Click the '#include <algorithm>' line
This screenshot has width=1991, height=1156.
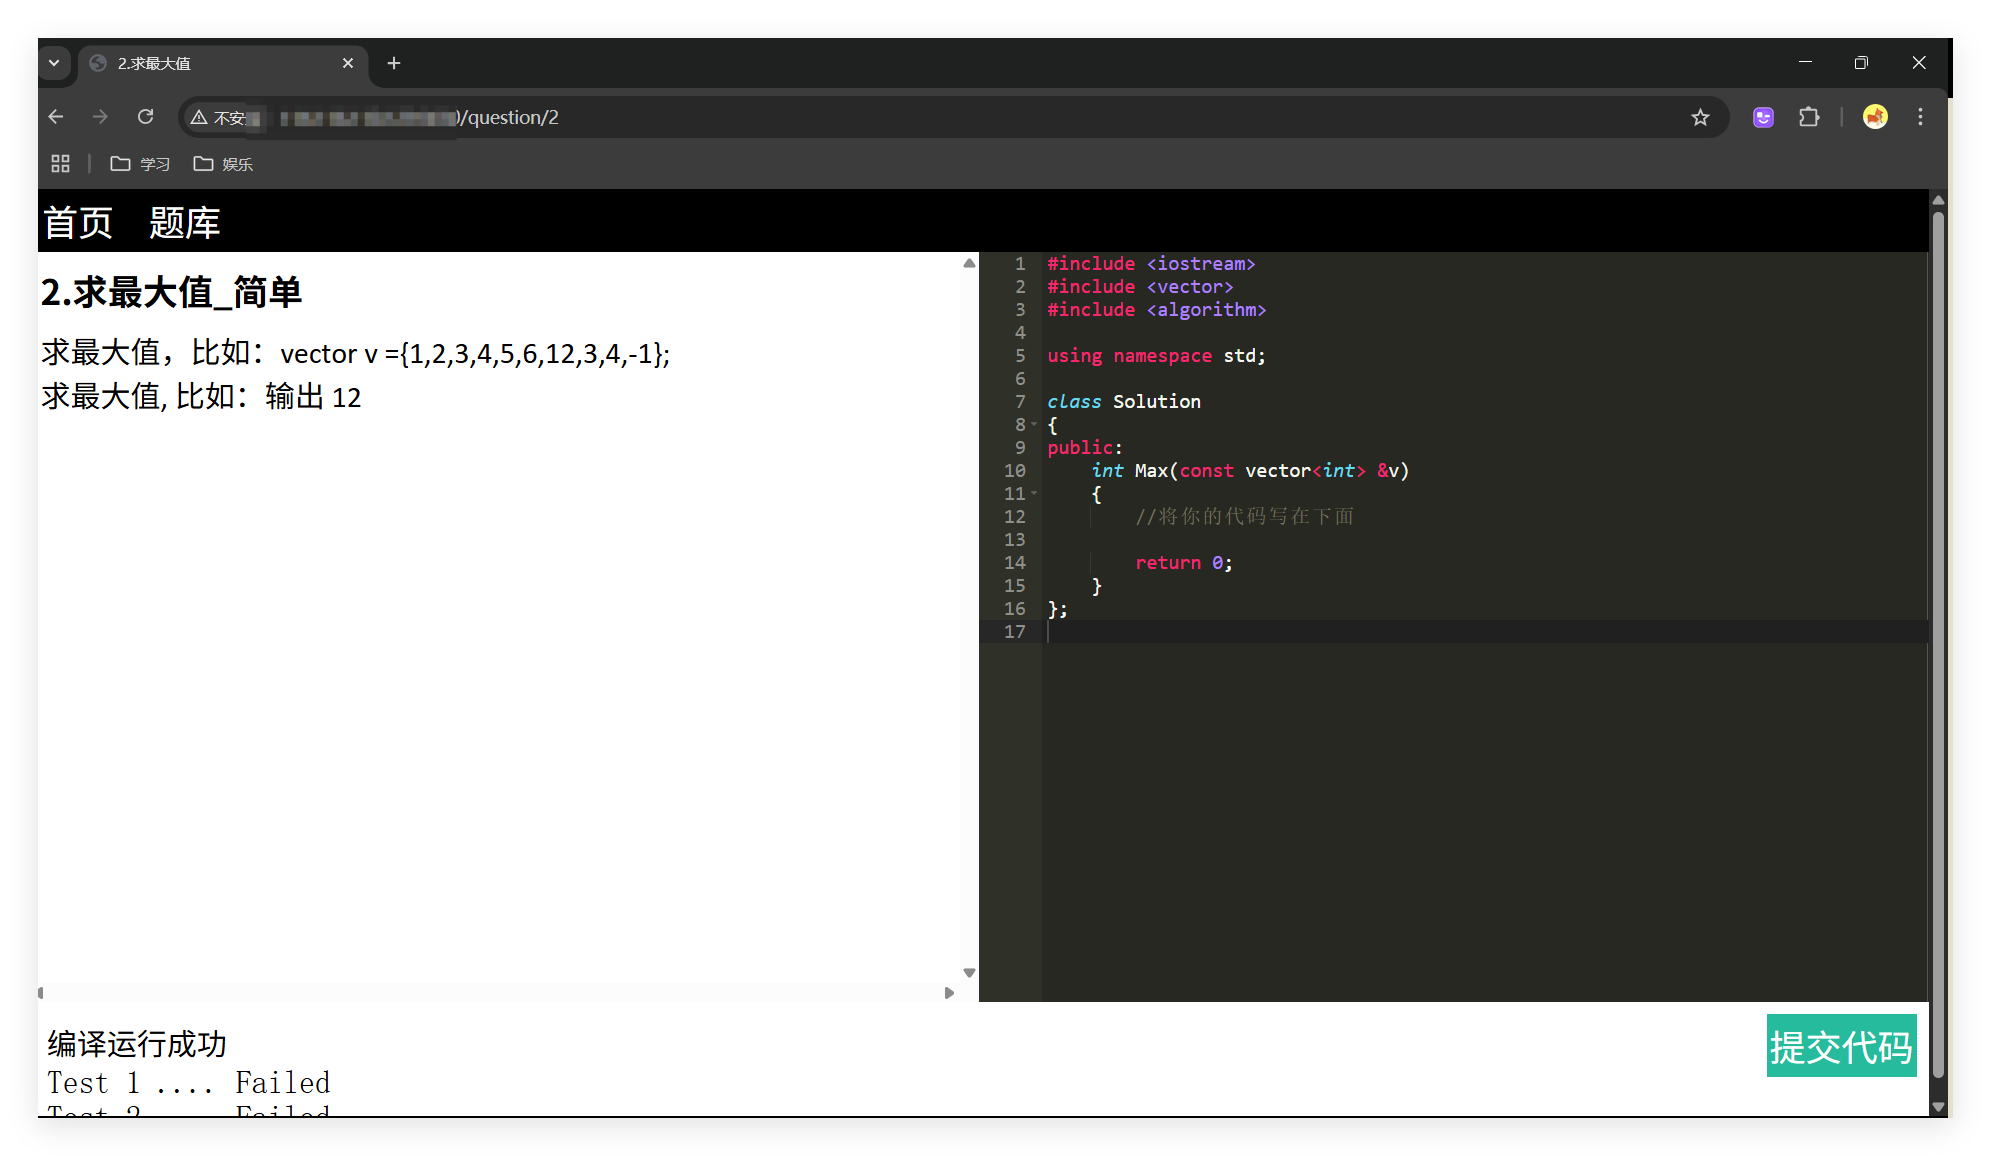coord(1157,310)
